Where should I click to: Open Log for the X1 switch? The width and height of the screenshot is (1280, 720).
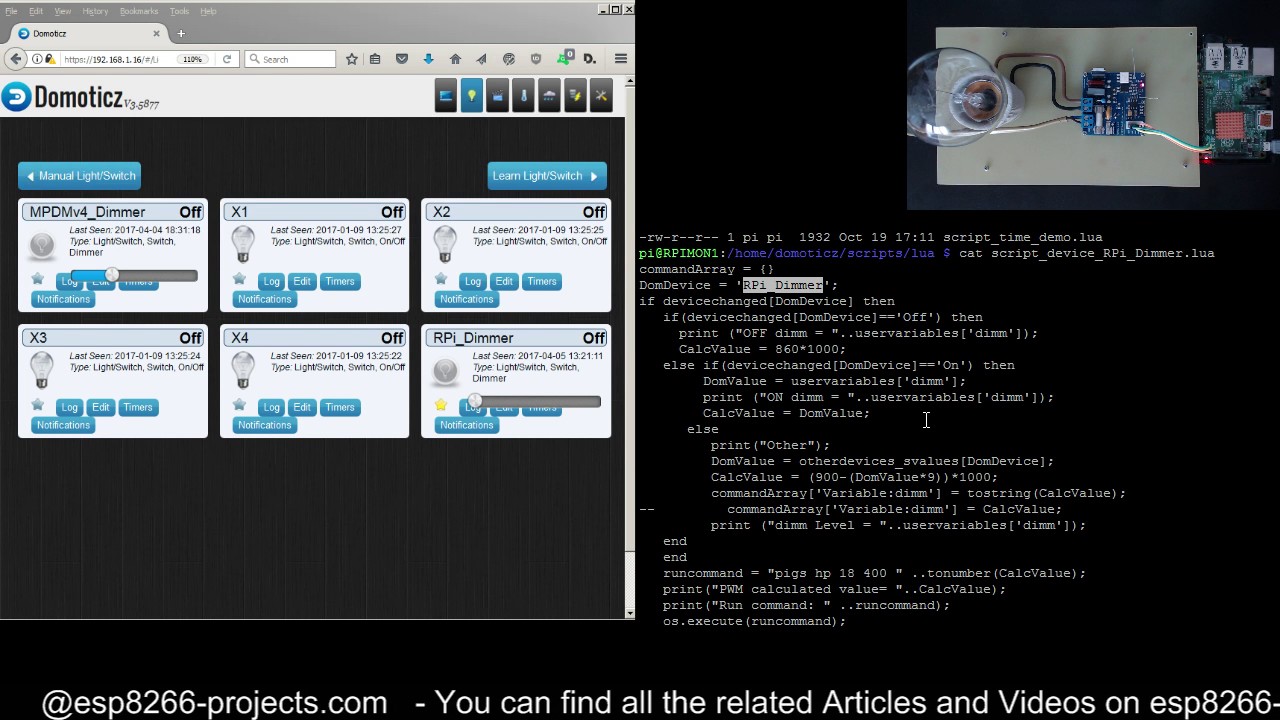point(271,281)
